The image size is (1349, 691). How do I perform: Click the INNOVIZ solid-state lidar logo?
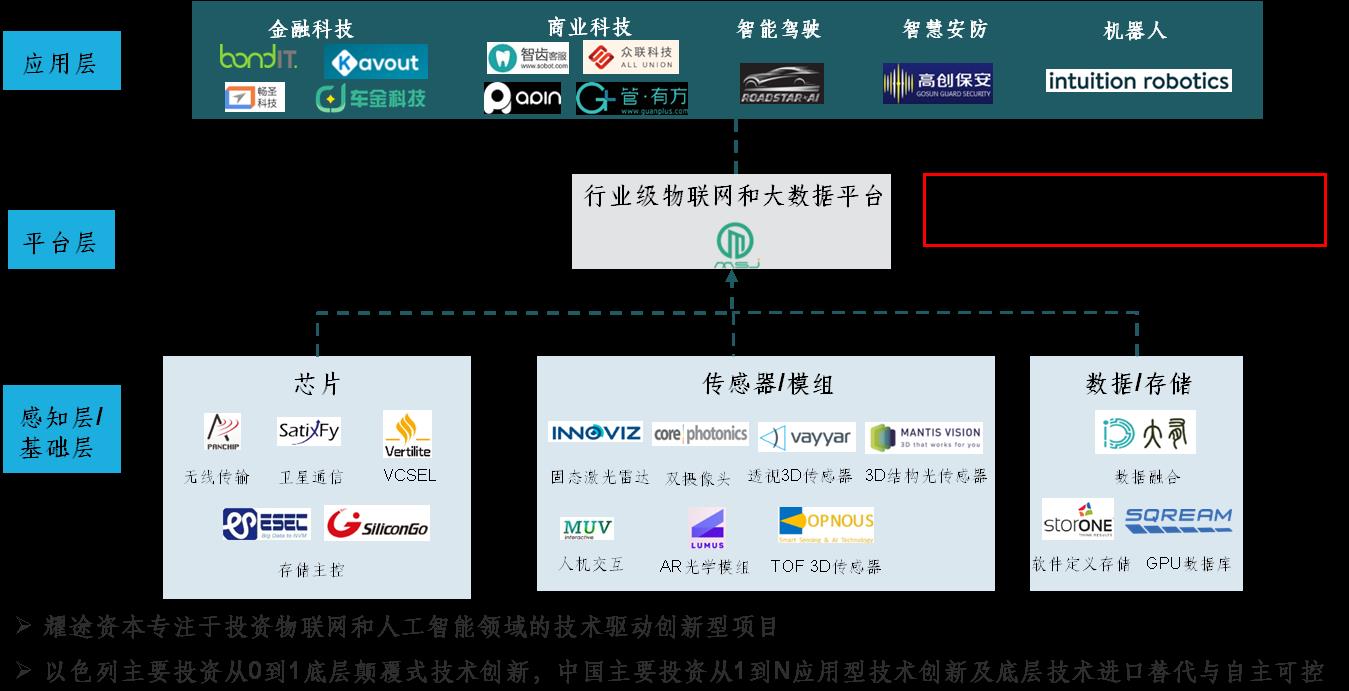coord(597,434)
